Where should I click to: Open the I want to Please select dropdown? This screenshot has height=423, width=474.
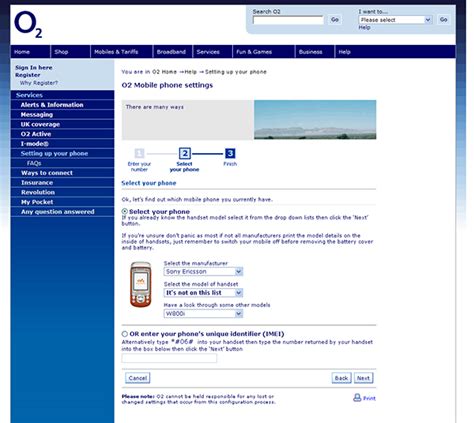[395, 20]
